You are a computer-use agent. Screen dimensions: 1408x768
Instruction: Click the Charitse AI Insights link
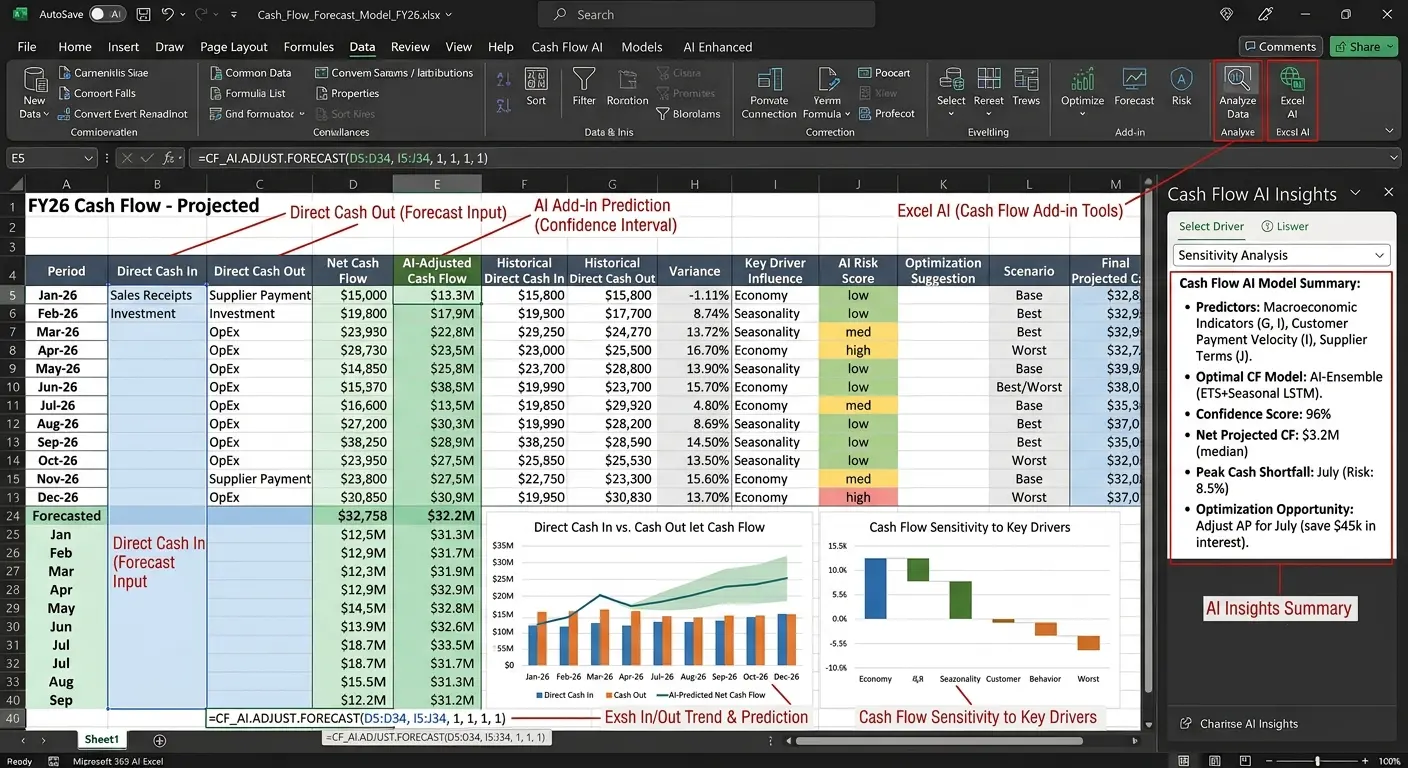(x=1239, y=723)
